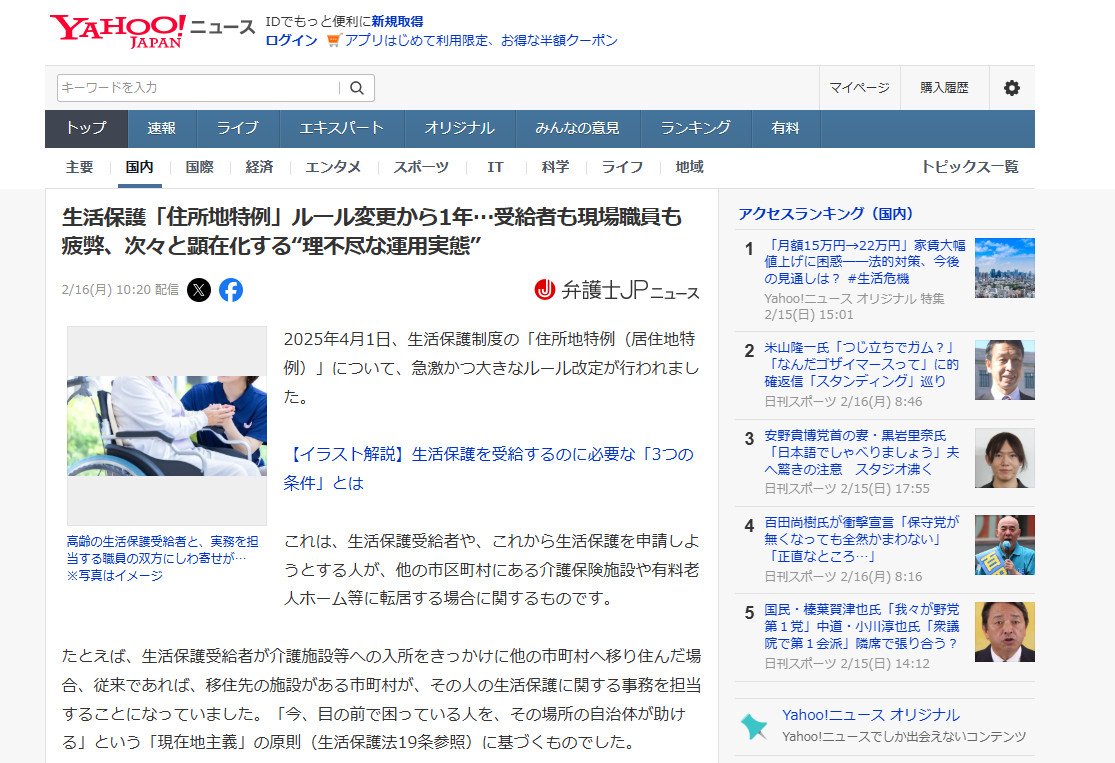Open the イラスト解説 related article link
Viewport: 1115px width, 763px height.
tap(488, 468)
